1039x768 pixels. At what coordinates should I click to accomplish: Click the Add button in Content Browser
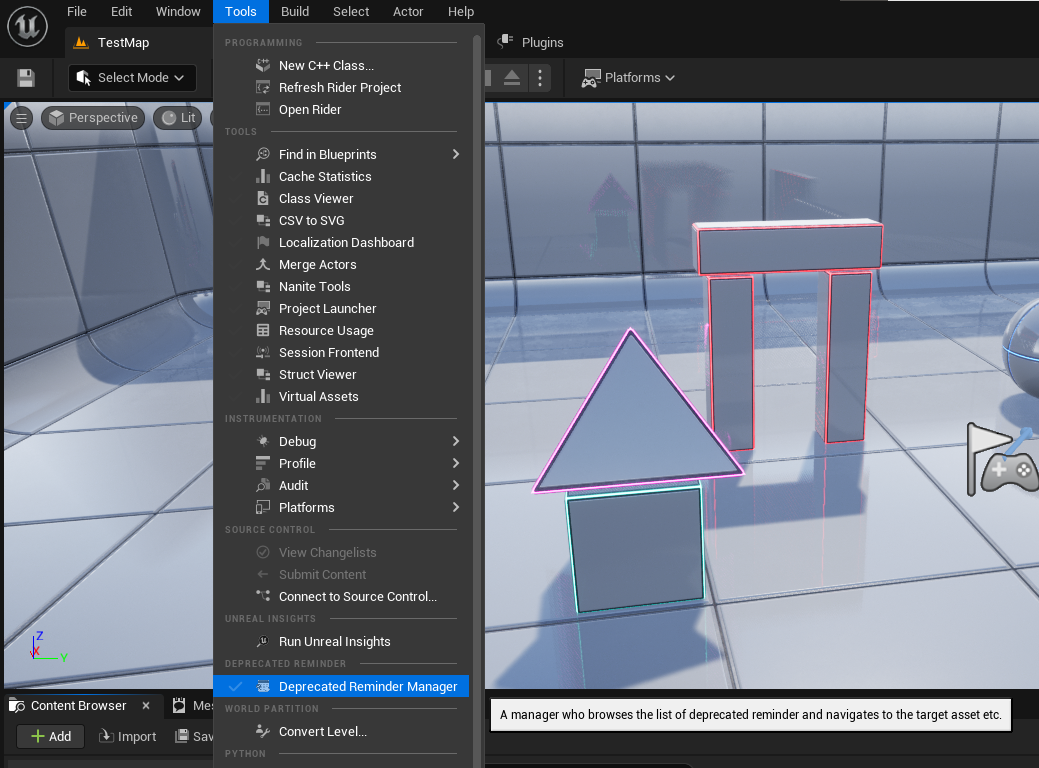coord(50,736)
